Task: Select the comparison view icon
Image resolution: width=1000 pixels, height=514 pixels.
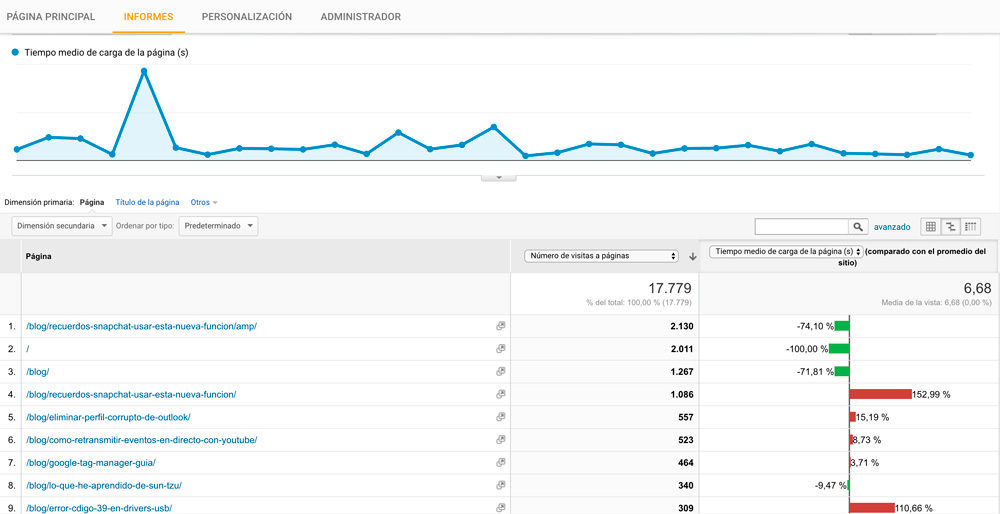Action: point(951,227)
